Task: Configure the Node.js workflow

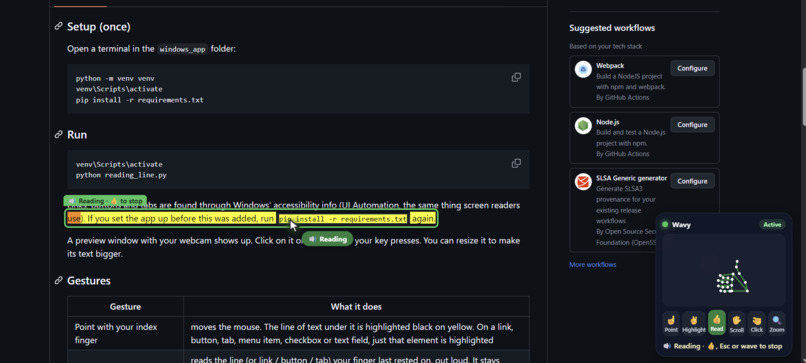Action: point(692,124)
